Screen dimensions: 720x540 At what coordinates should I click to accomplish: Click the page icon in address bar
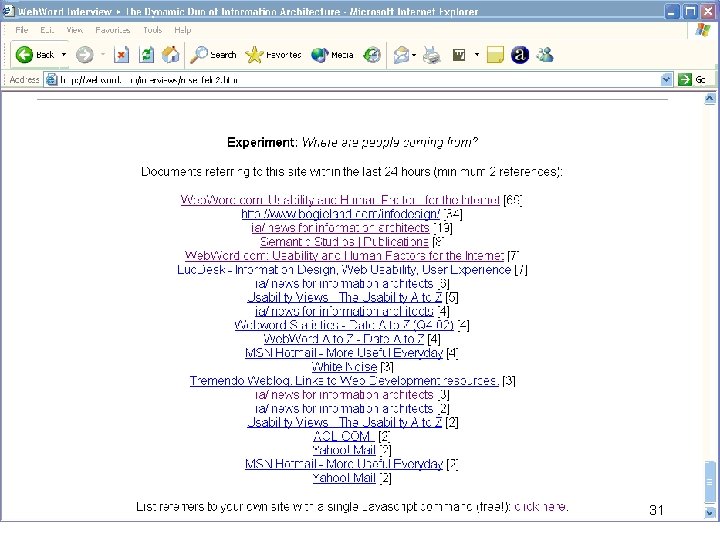coord(51,80)
